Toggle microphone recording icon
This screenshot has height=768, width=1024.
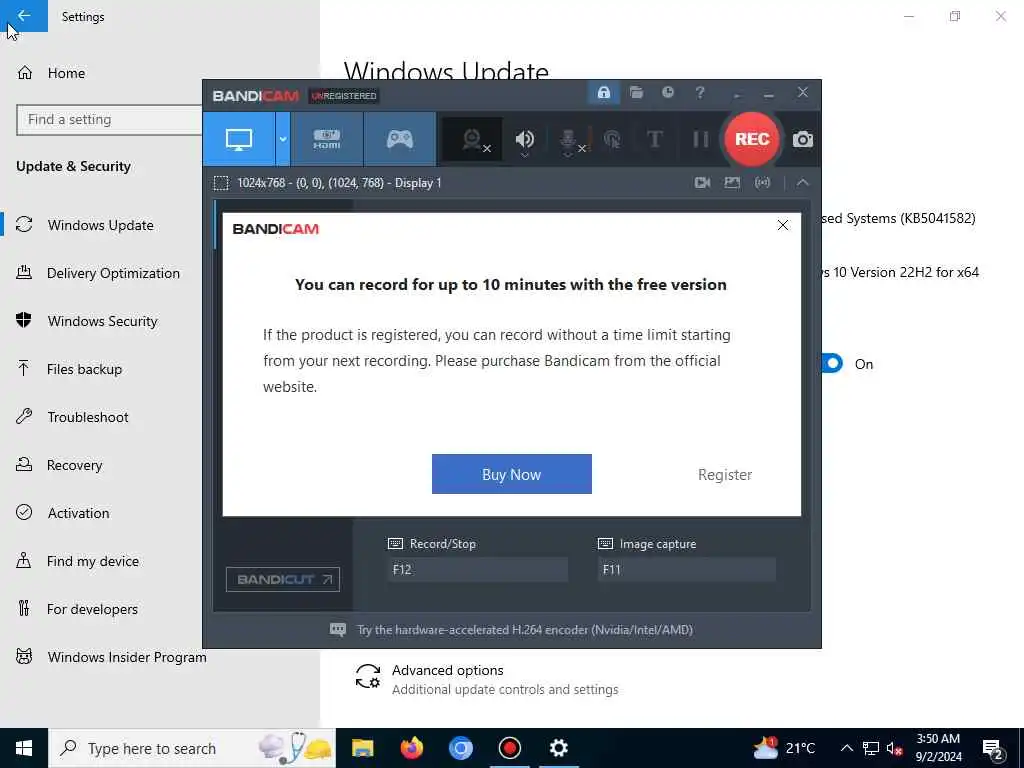click(568, 139)
